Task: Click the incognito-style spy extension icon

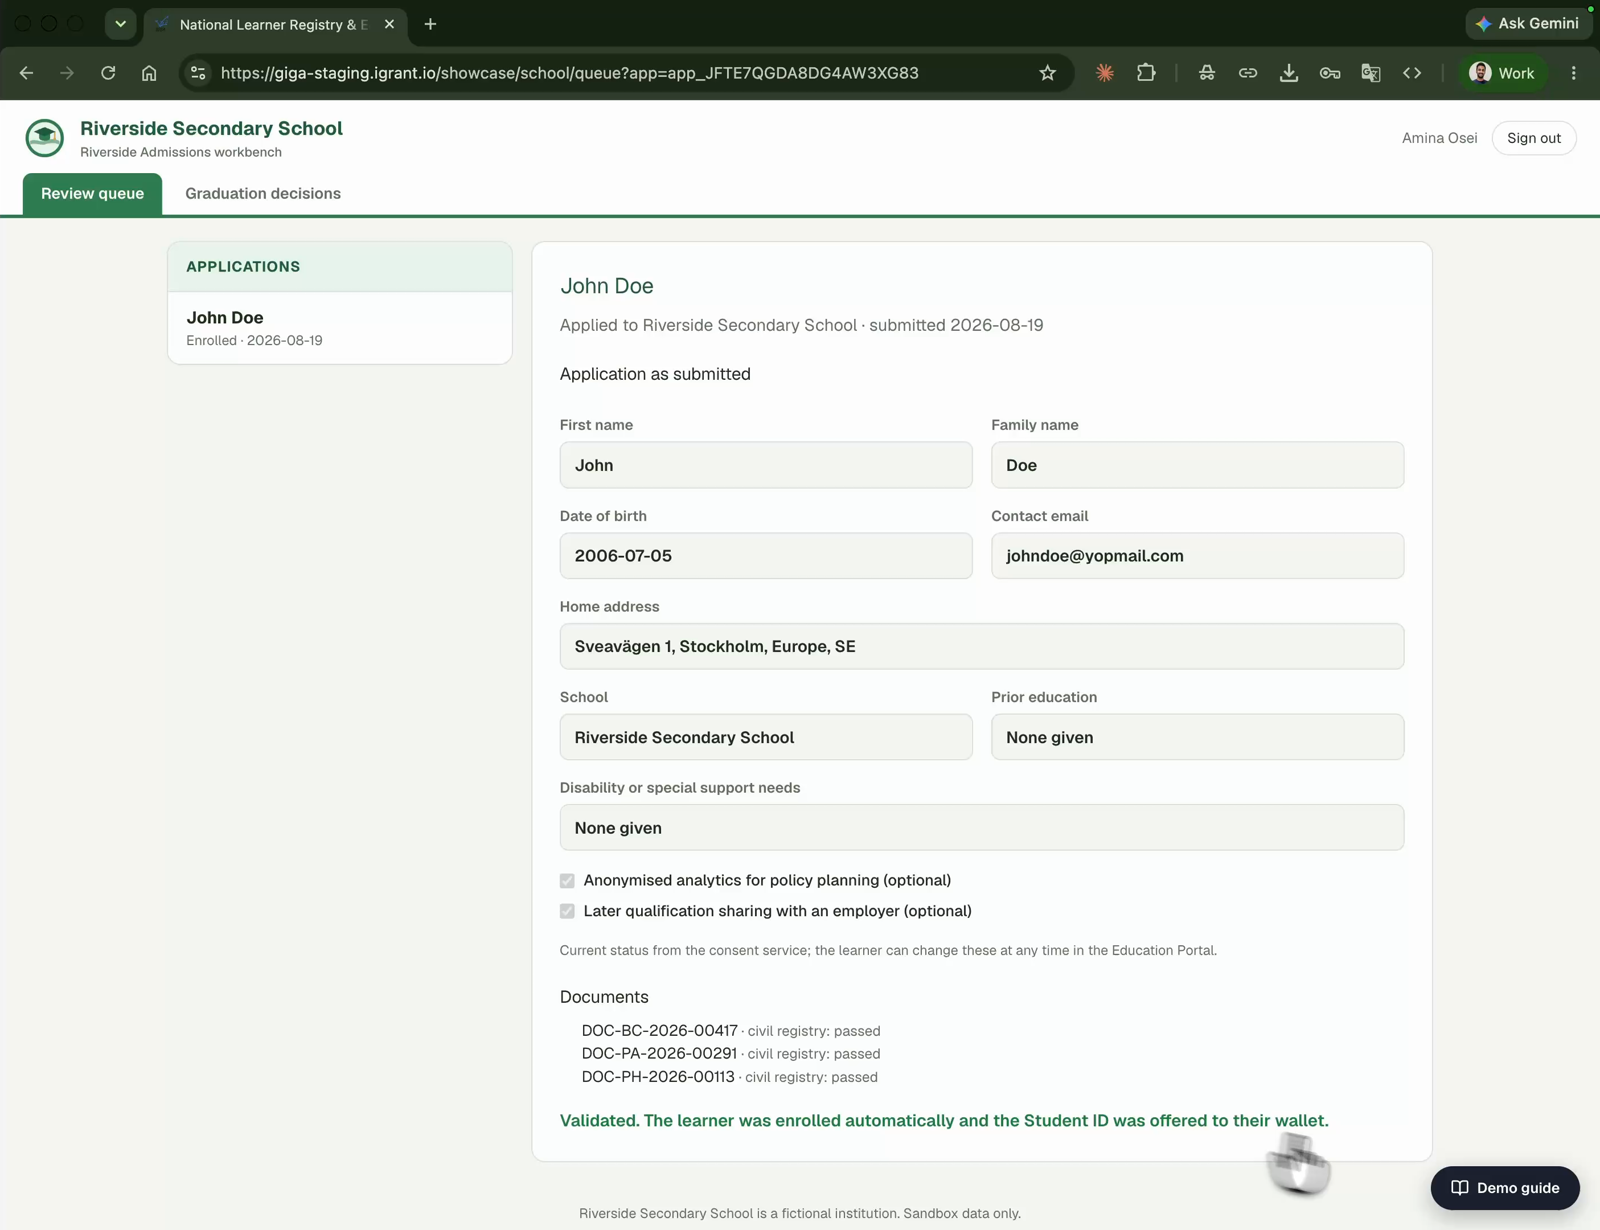Action: pos(1207,73)
